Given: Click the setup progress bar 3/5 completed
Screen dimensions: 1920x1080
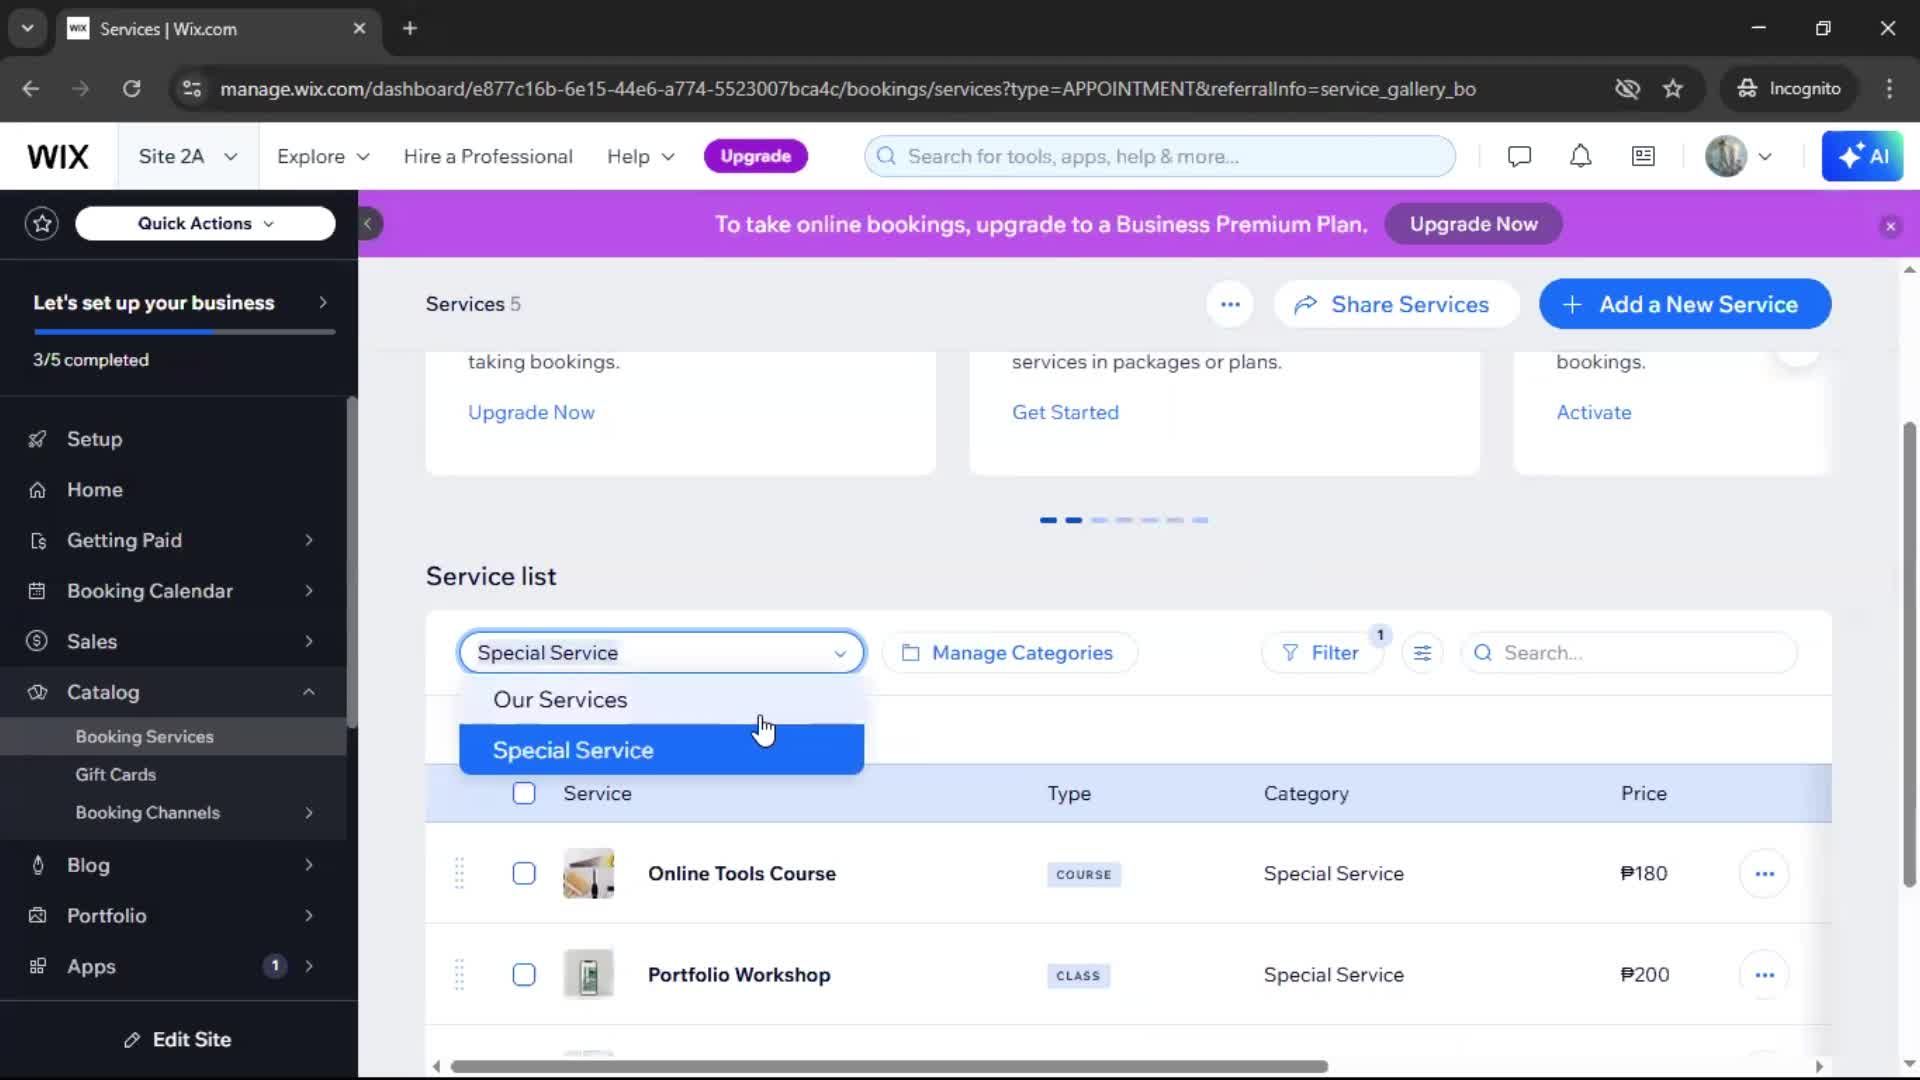Looking at the screenshot, I should [x=183, y=331].
